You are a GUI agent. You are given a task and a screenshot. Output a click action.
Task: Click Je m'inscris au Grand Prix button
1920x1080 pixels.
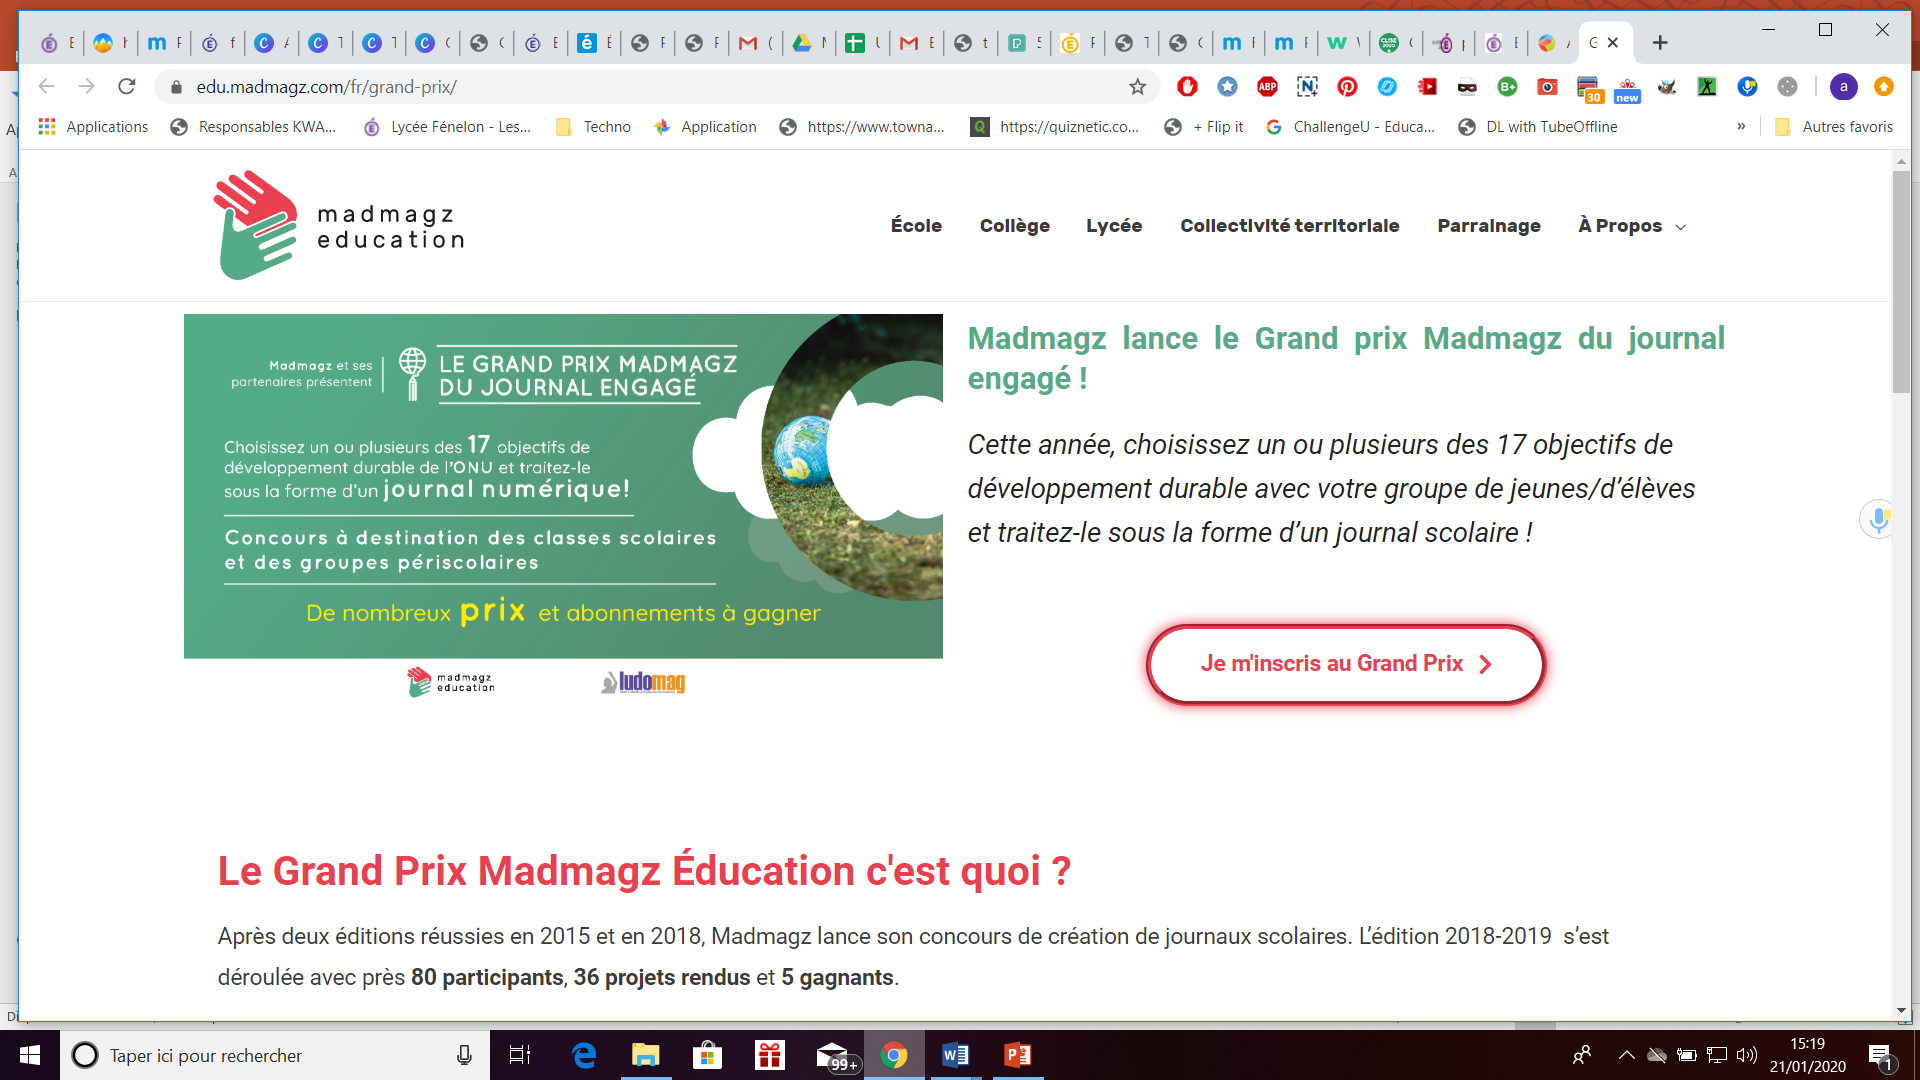(x=1345, y=664)
